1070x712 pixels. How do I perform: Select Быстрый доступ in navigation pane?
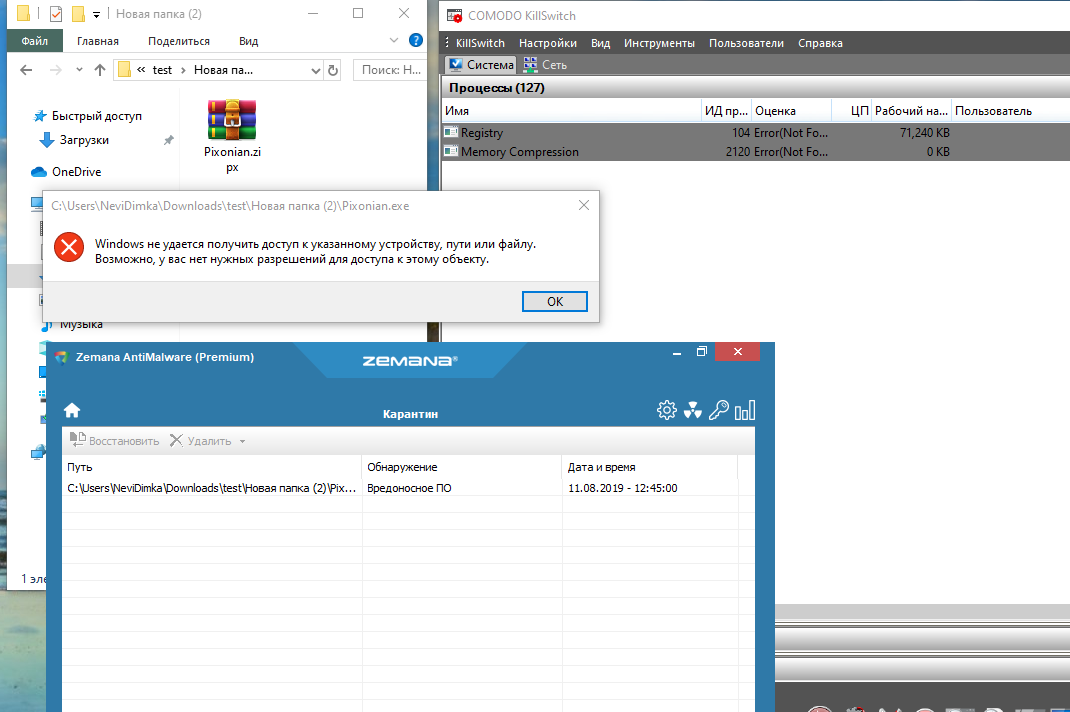[96, 116]
